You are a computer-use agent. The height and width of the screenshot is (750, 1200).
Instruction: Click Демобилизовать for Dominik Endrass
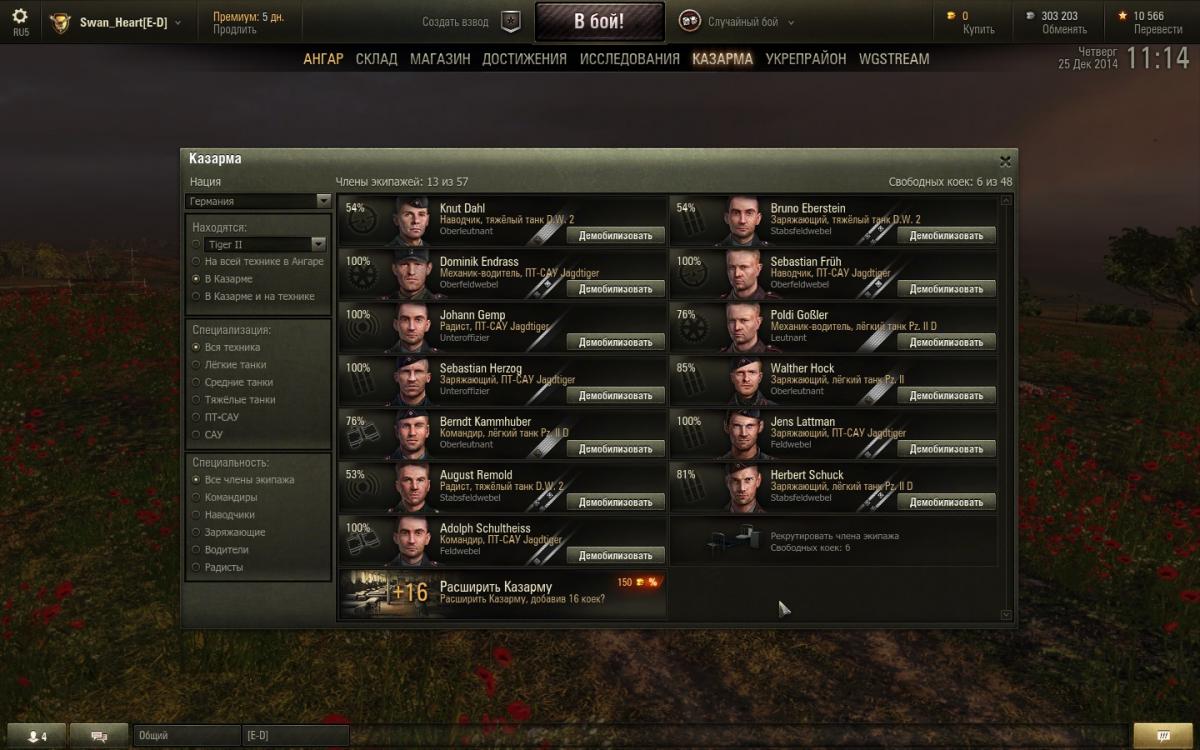[x=616, y=289]
